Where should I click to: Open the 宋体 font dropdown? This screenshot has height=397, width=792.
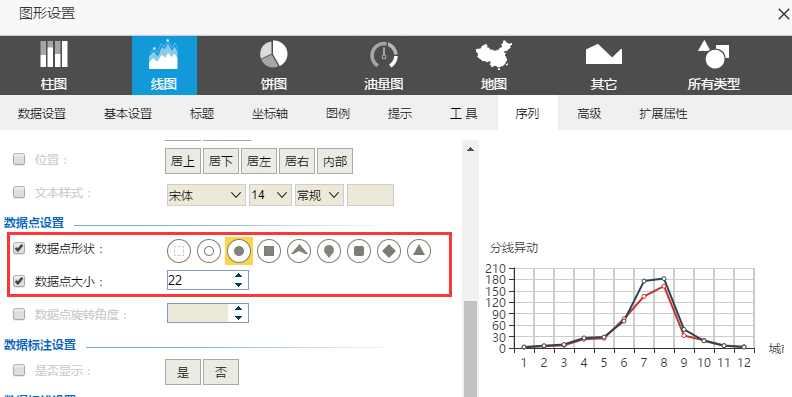(x=206, y=195)
